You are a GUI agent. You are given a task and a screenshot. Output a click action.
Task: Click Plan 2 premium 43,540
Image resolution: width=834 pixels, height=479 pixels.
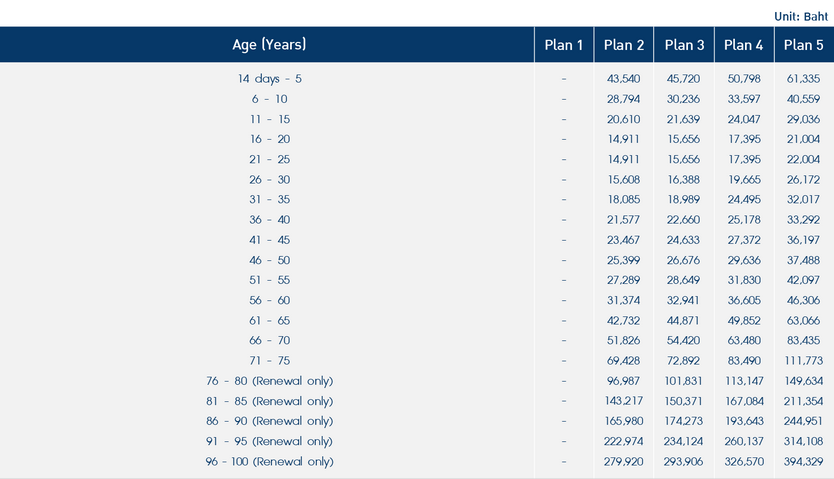point(624,79)
